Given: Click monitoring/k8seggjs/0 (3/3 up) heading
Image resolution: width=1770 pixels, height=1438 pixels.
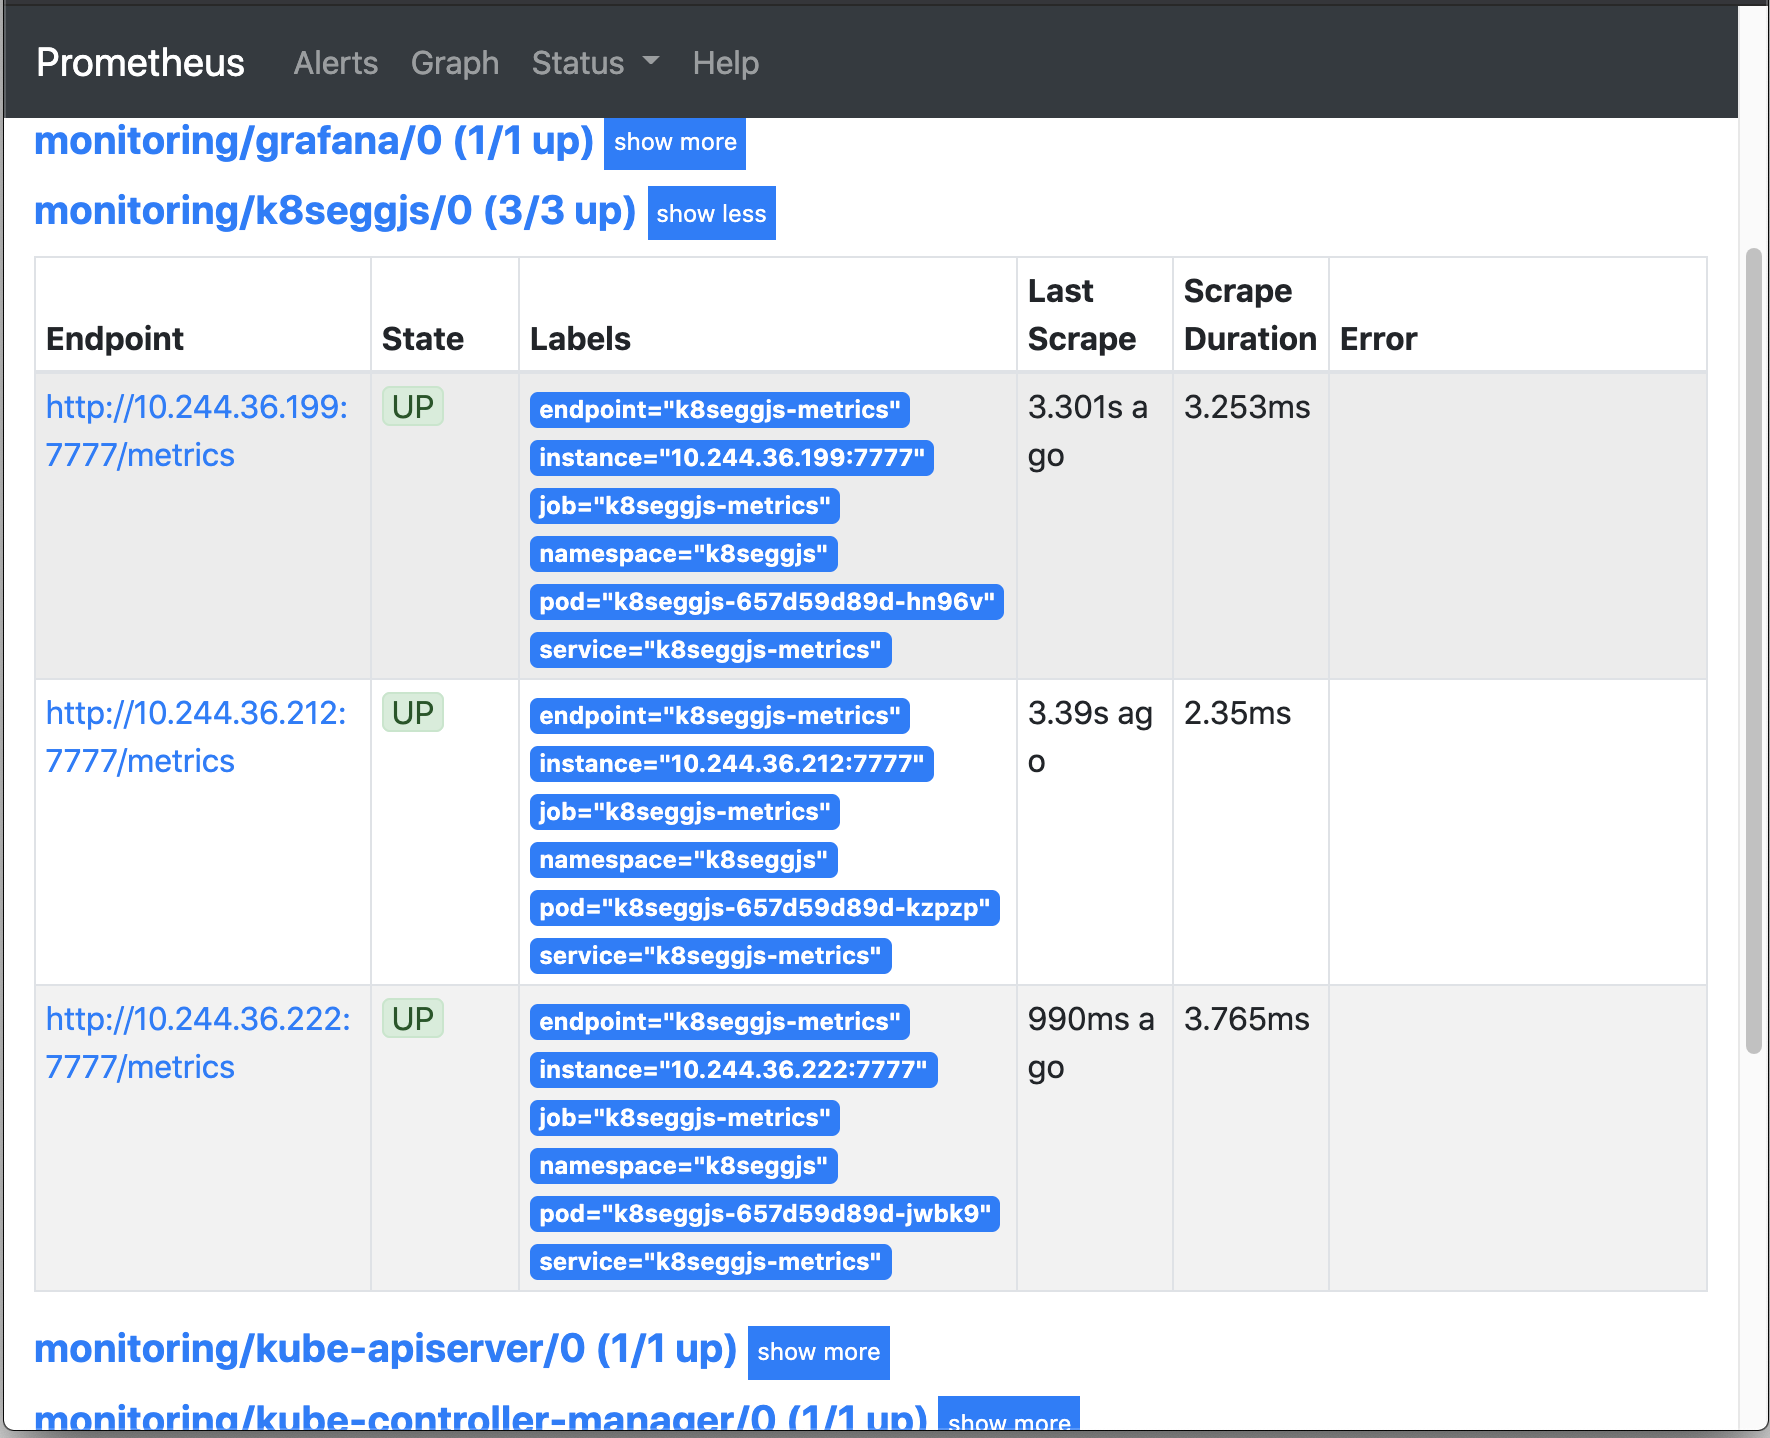Looking at the screenshot, I should pyautogui.click(x=335, y=211).
